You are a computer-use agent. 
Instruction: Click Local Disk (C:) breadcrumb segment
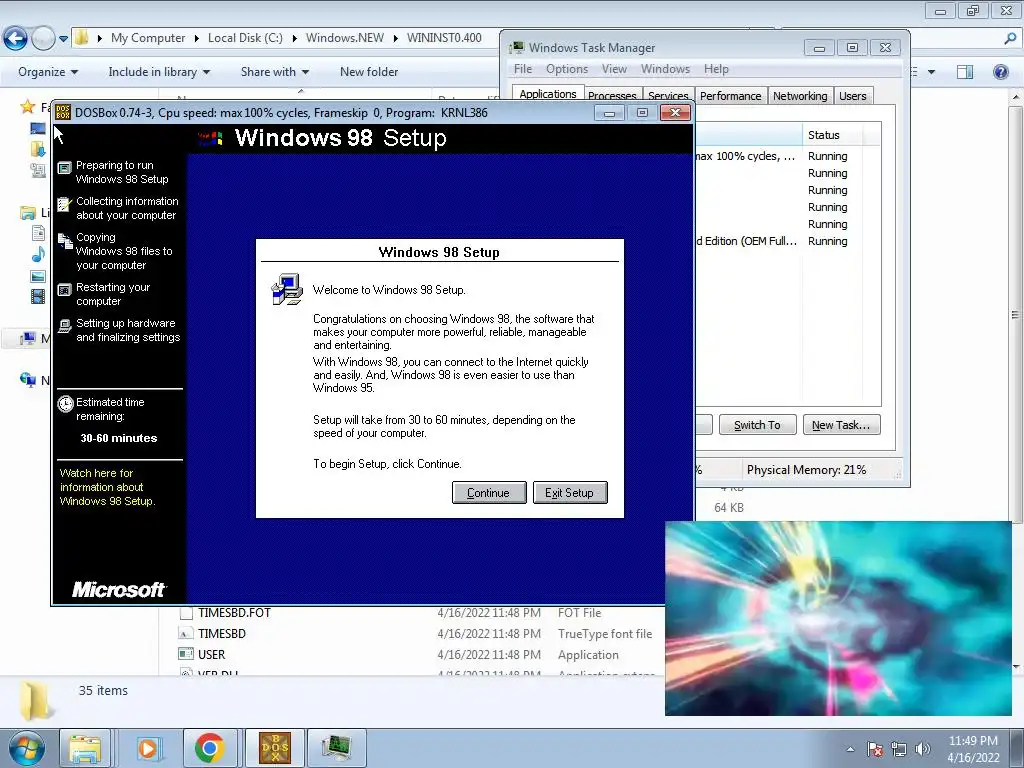coord(245,38)
